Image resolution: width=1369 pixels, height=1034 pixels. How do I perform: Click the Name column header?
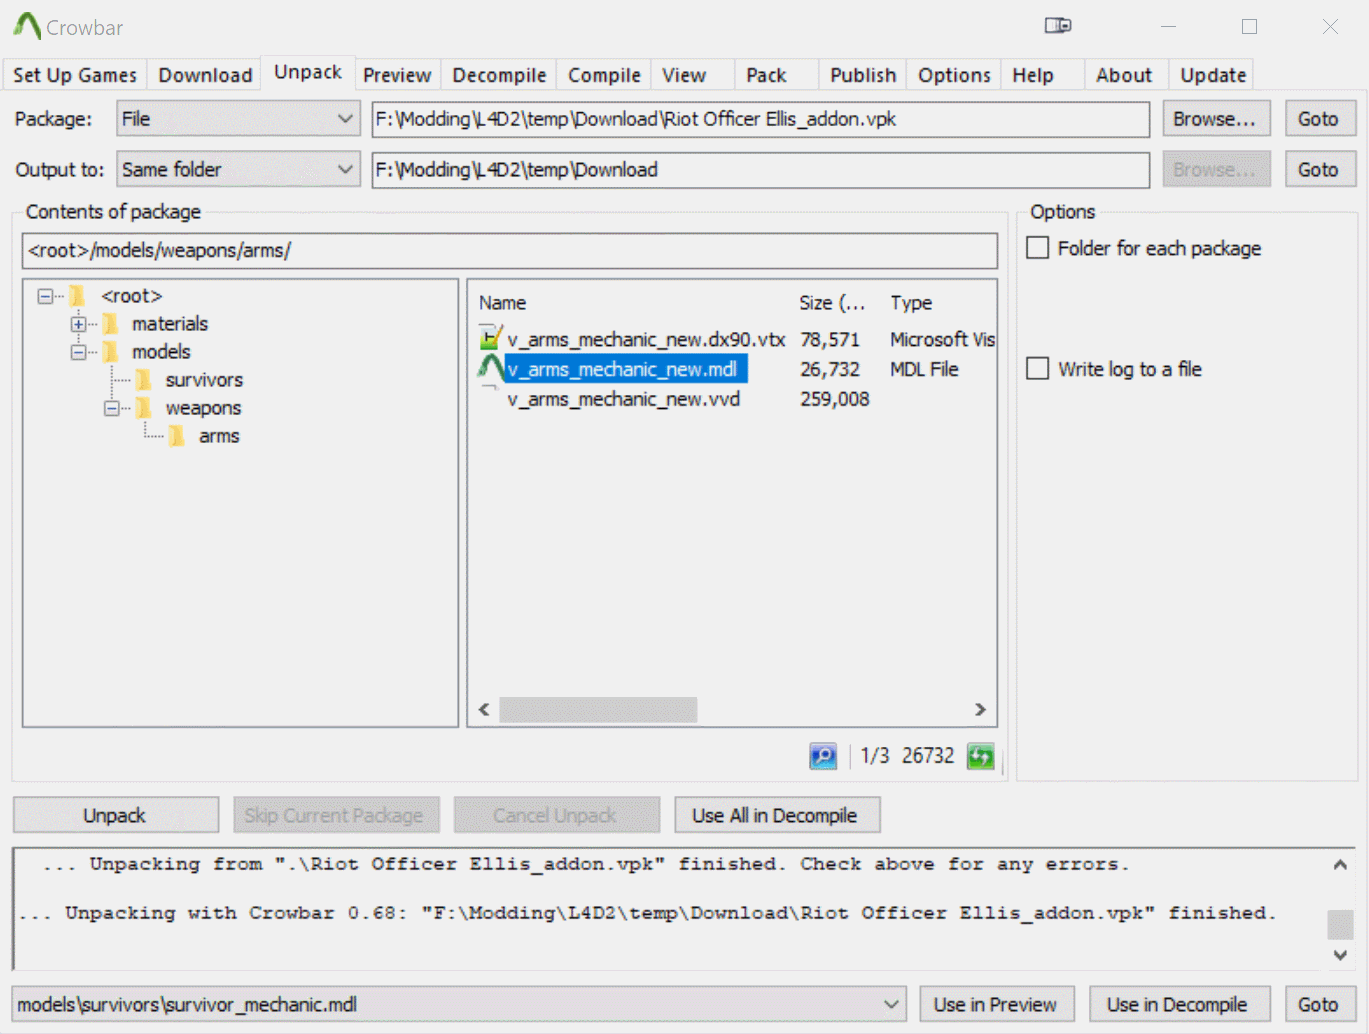tap(502, 303)
